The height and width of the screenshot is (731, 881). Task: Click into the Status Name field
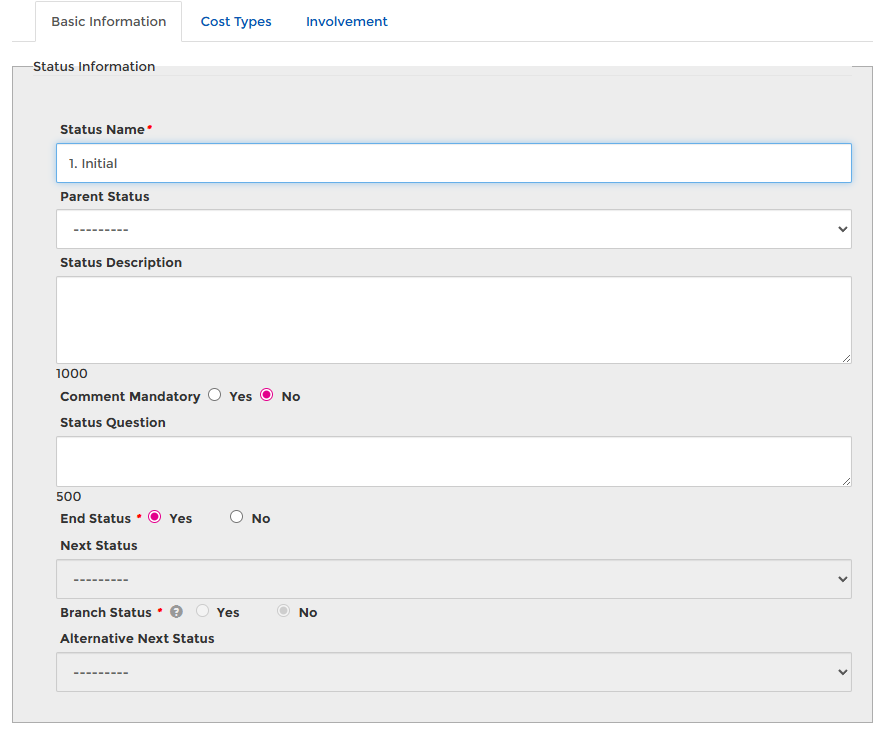coord(453,163)
